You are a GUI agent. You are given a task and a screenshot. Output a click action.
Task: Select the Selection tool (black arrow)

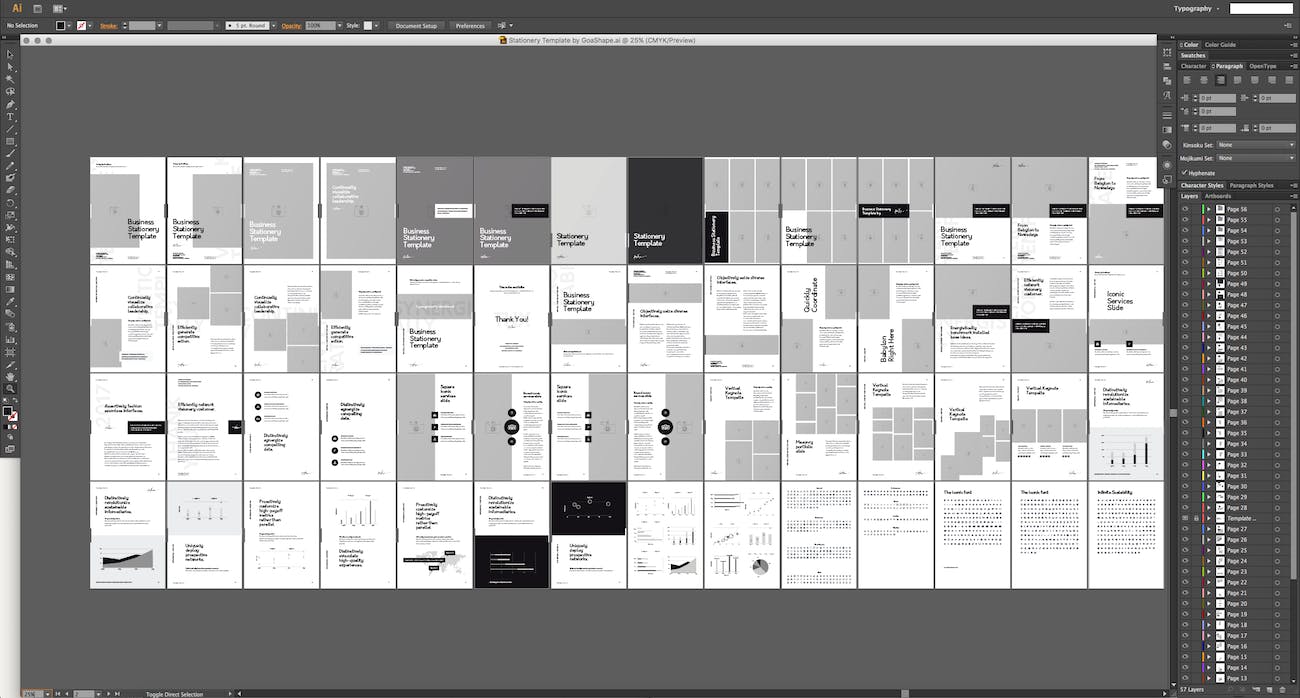tap(11, 54)
